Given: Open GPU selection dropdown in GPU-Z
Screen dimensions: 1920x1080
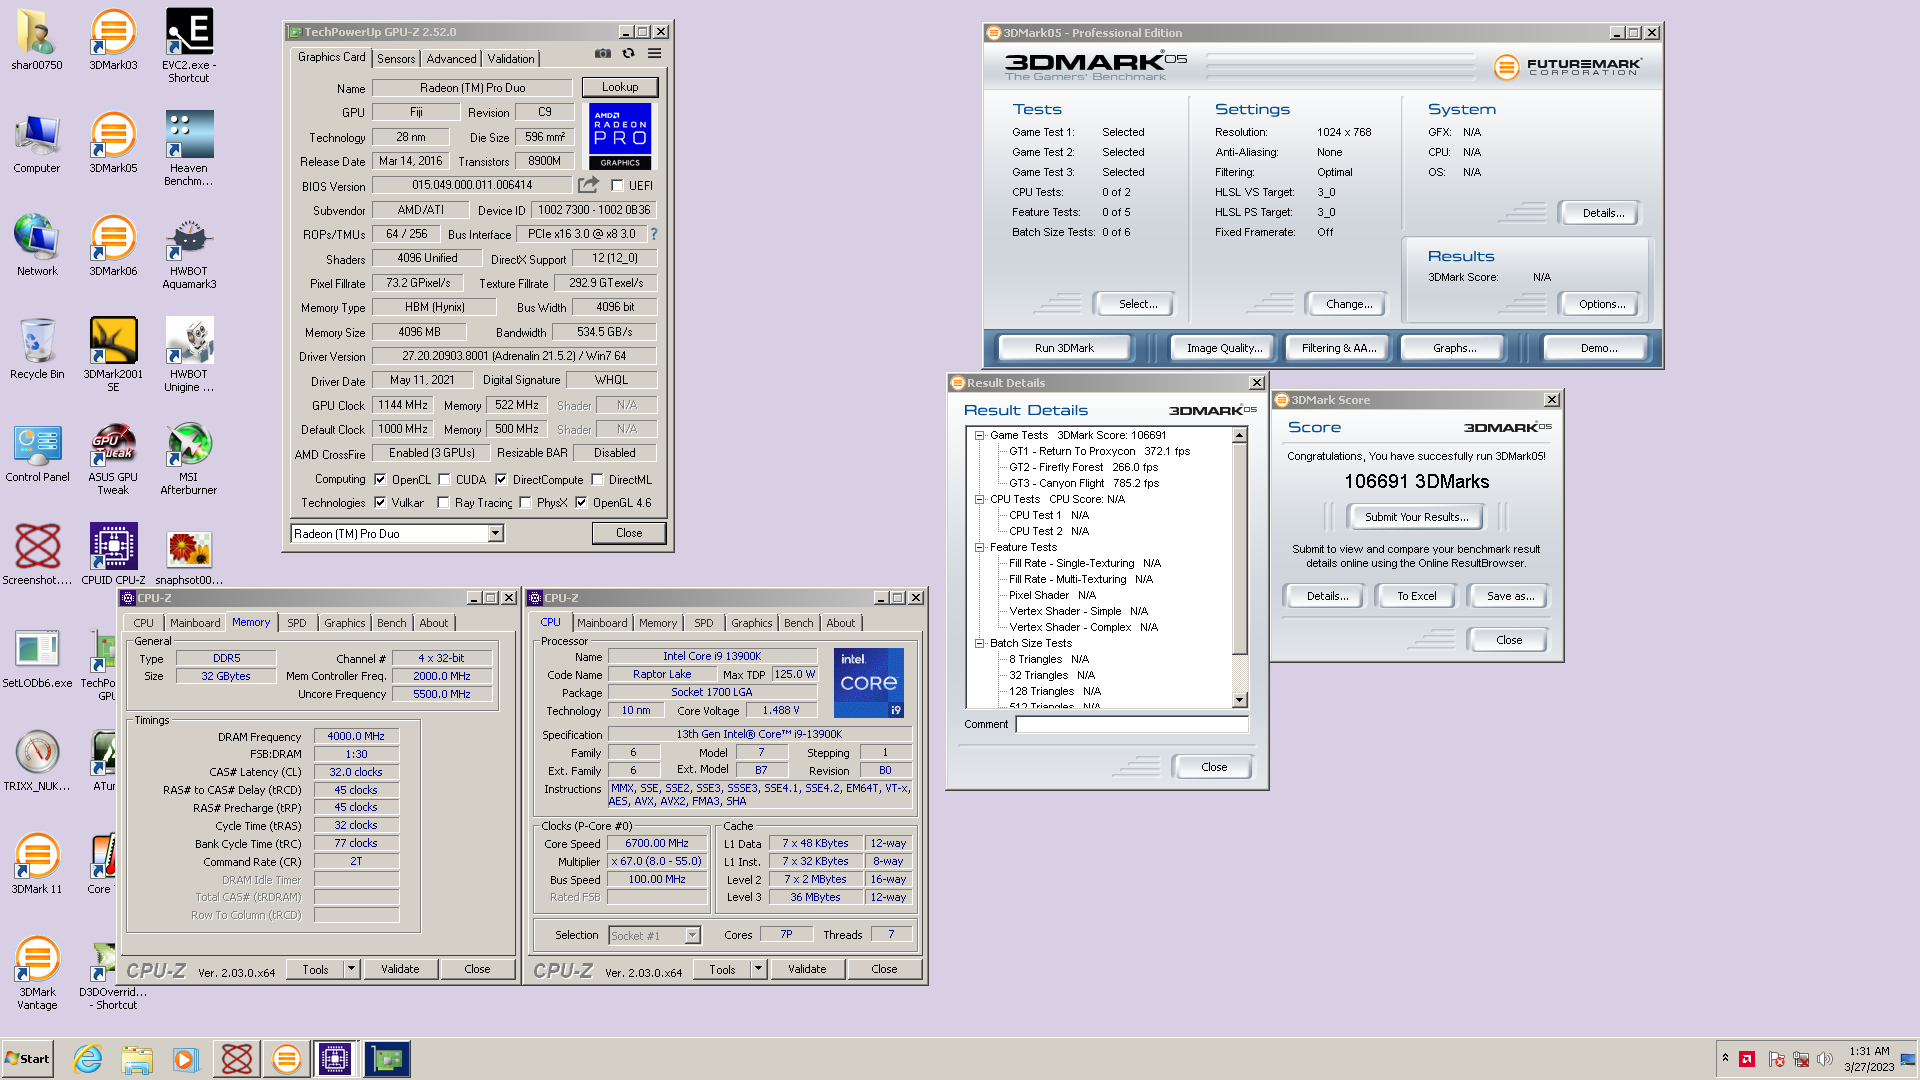Looking at the screenshot, I should click(x=495, y=534).
